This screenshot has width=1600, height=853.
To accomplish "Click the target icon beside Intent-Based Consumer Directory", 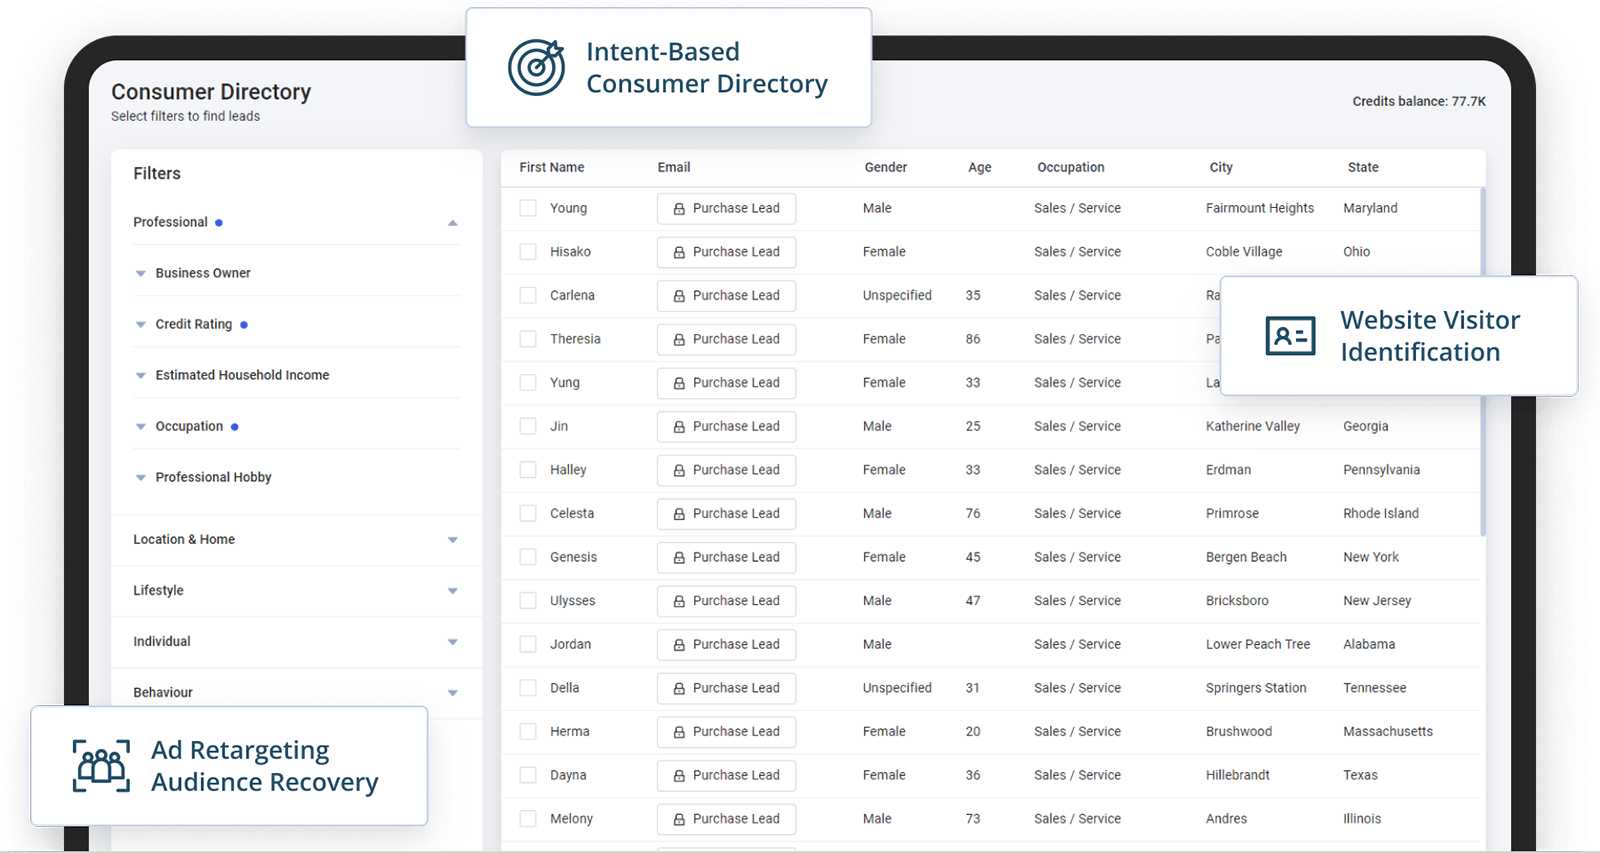I will click(x=537, y=68).
